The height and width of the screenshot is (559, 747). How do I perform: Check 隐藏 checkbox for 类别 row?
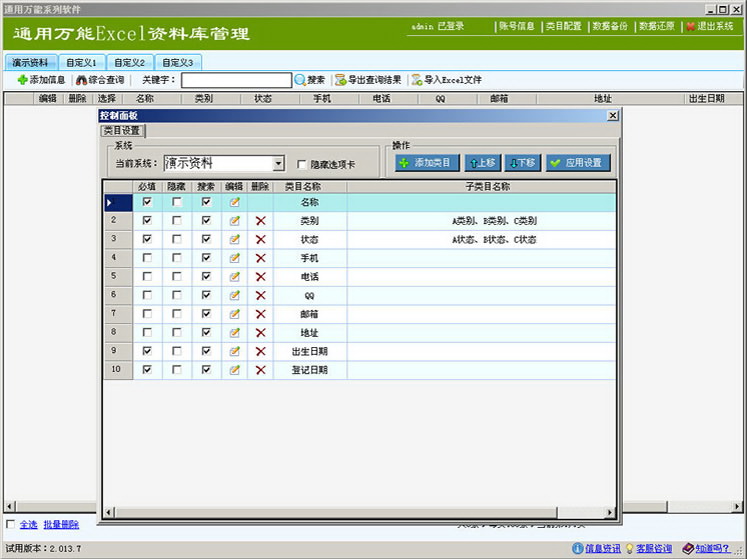click(x=177, y=220)
